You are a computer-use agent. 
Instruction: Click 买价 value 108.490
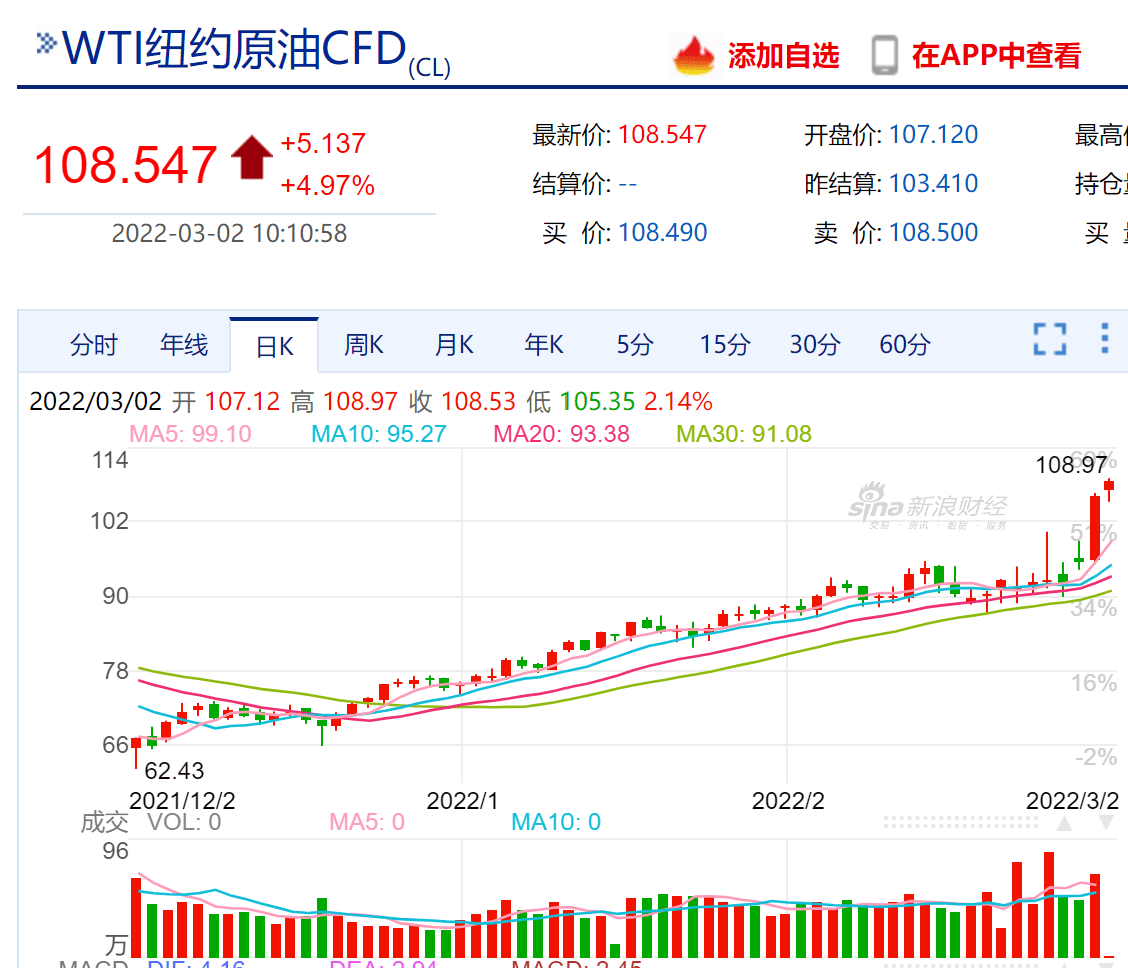(x=663, y=232)
